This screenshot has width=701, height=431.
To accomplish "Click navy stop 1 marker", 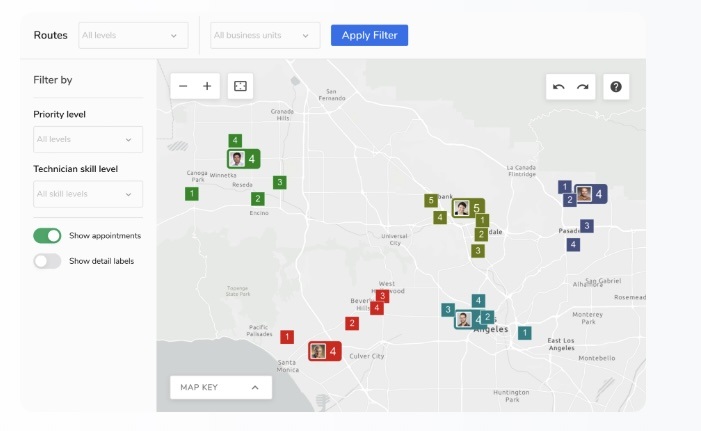I will [x=565, y=186].
